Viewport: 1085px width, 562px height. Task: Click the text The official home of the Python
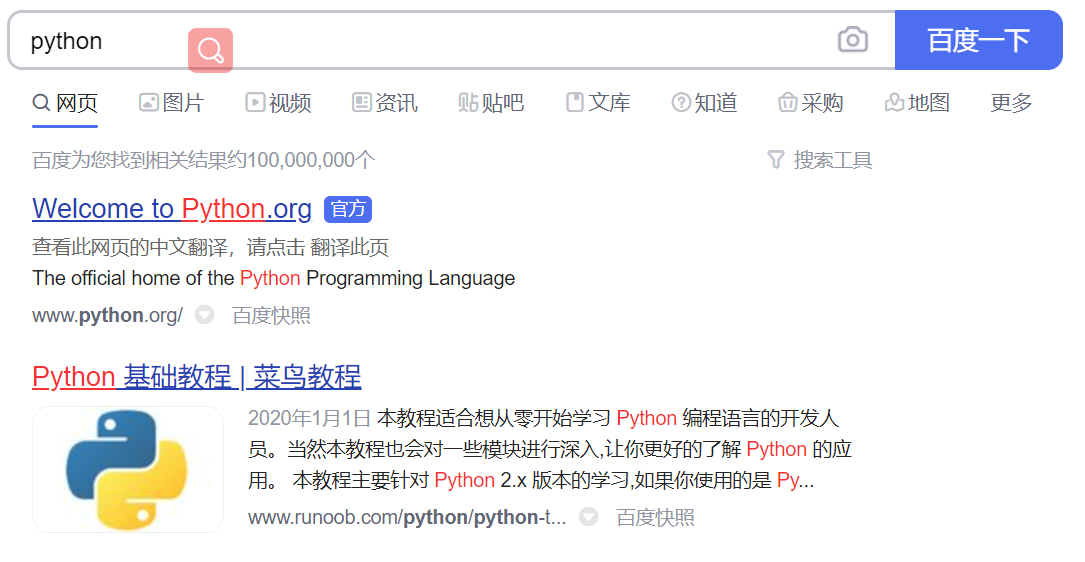pyautogui.click(x=166, y=278)
